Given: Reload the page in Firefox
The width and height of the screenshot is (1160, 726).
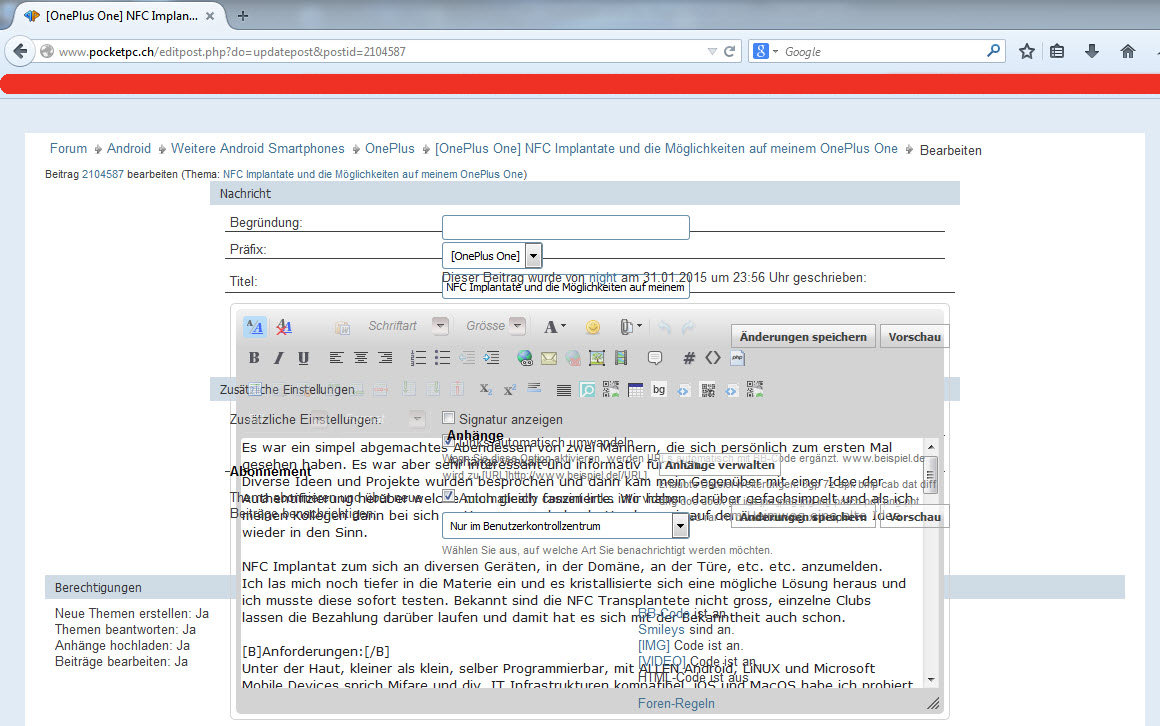Looking at the screenshot, I should (729, 51).
